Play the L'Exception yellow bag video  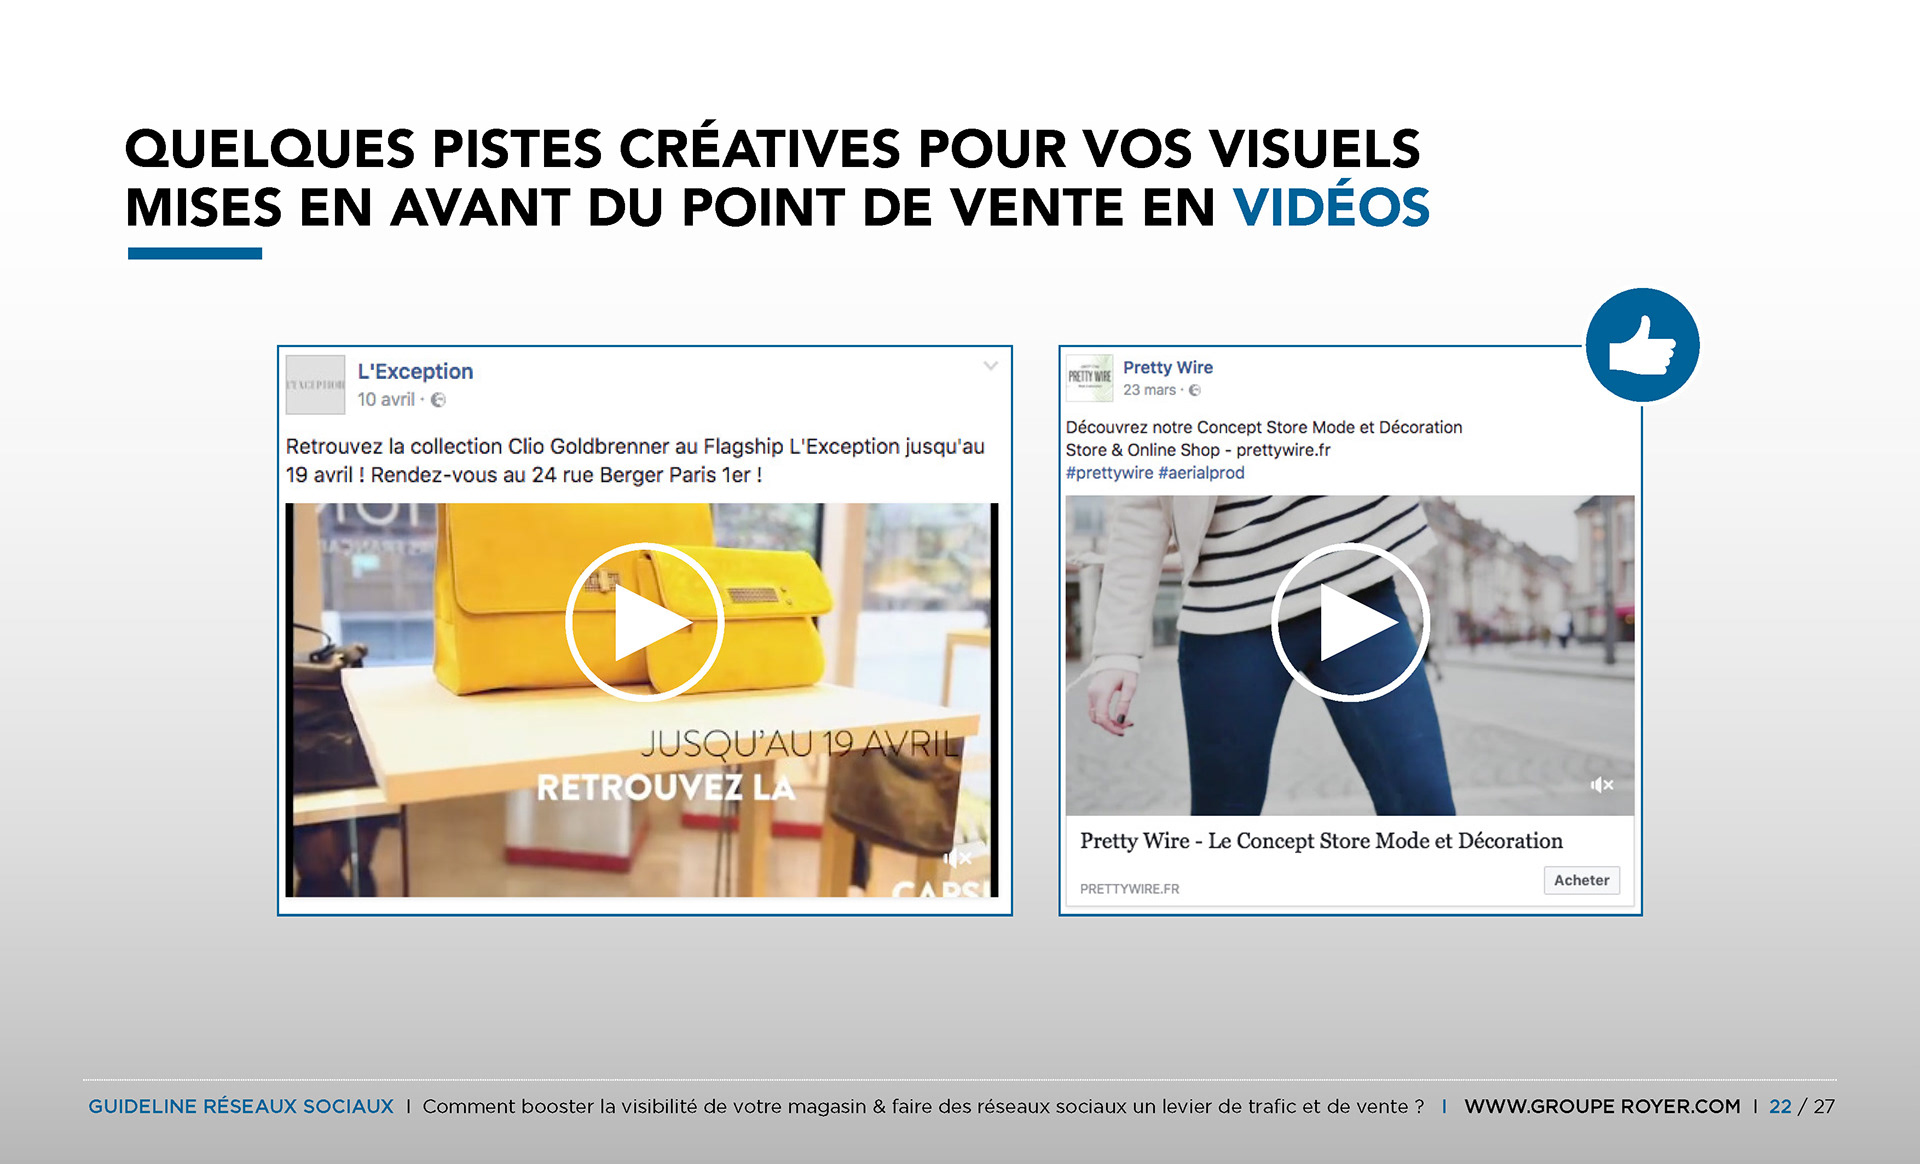pos(644,622)
